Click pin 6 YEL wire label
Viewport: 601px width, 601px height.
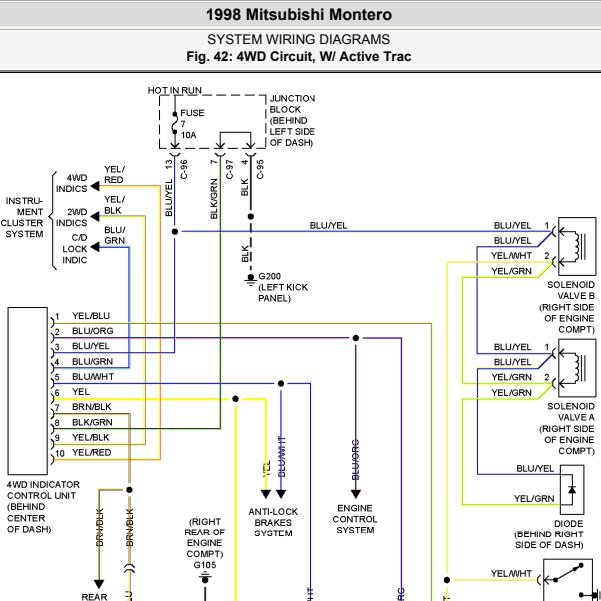click(x=80, y=392)
